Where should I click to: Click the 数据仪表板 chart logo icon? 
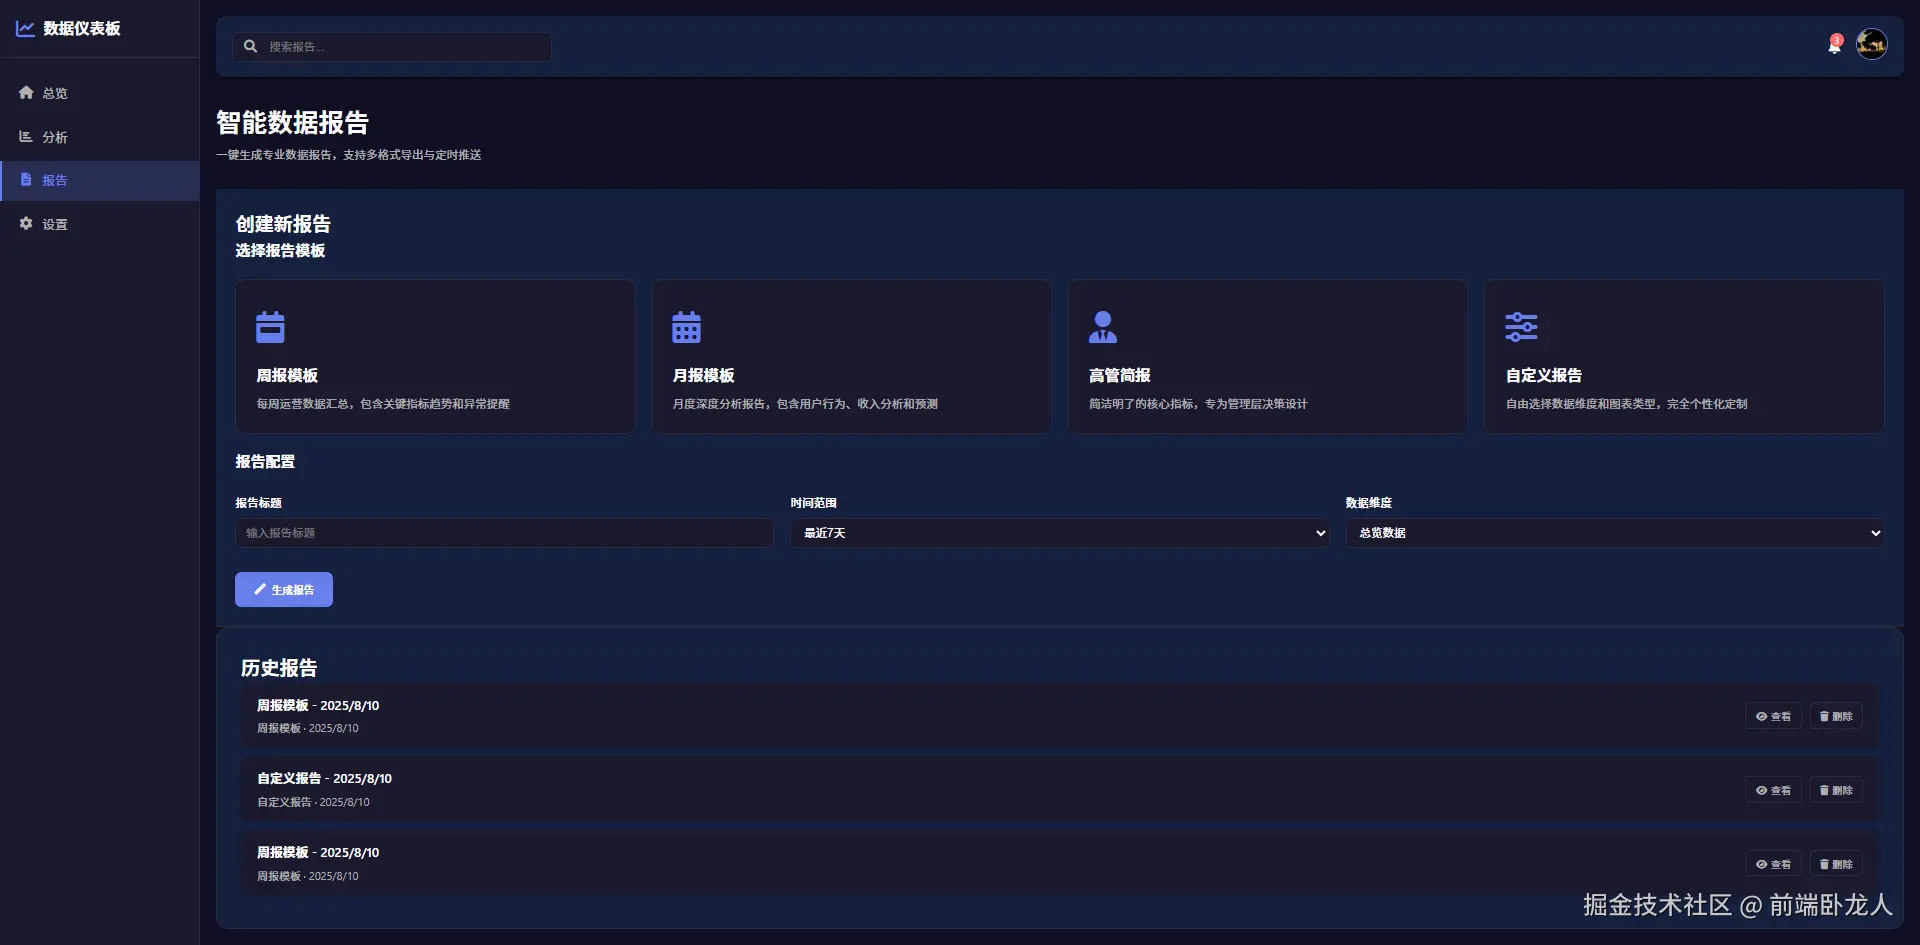tap(25, 29)
